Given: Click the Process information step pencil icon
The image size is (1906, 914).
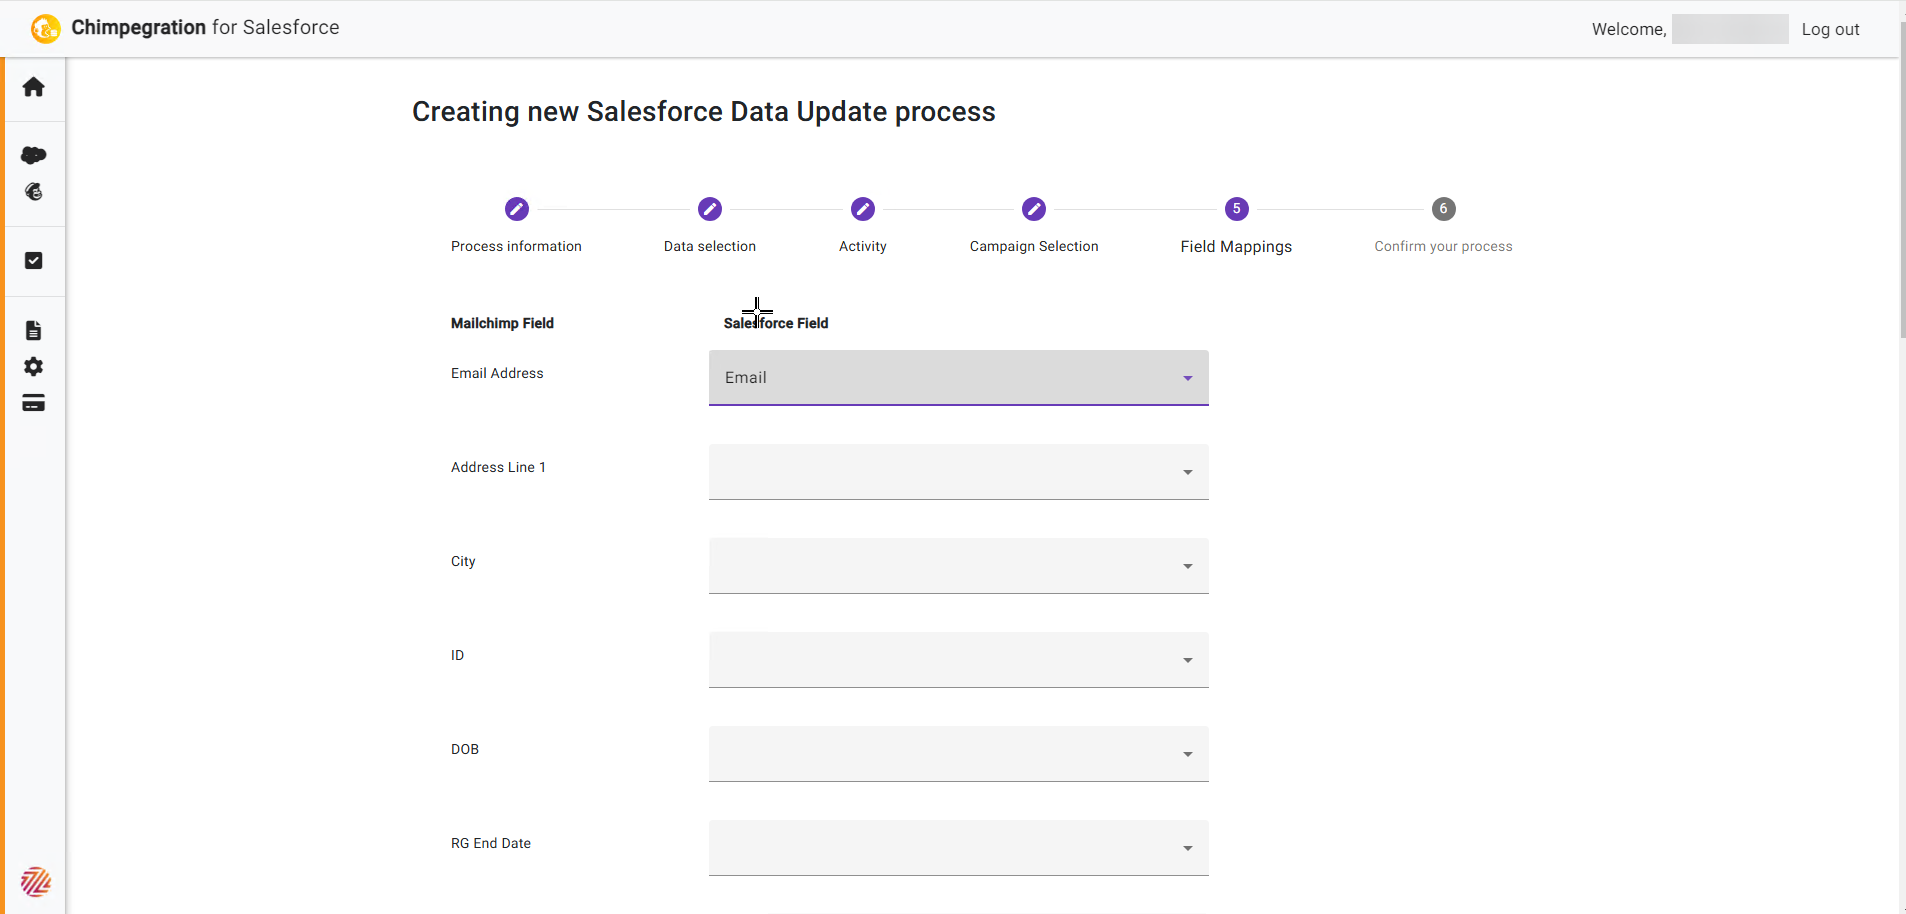Looking at the screenshot, I should (x=516, y=209).
